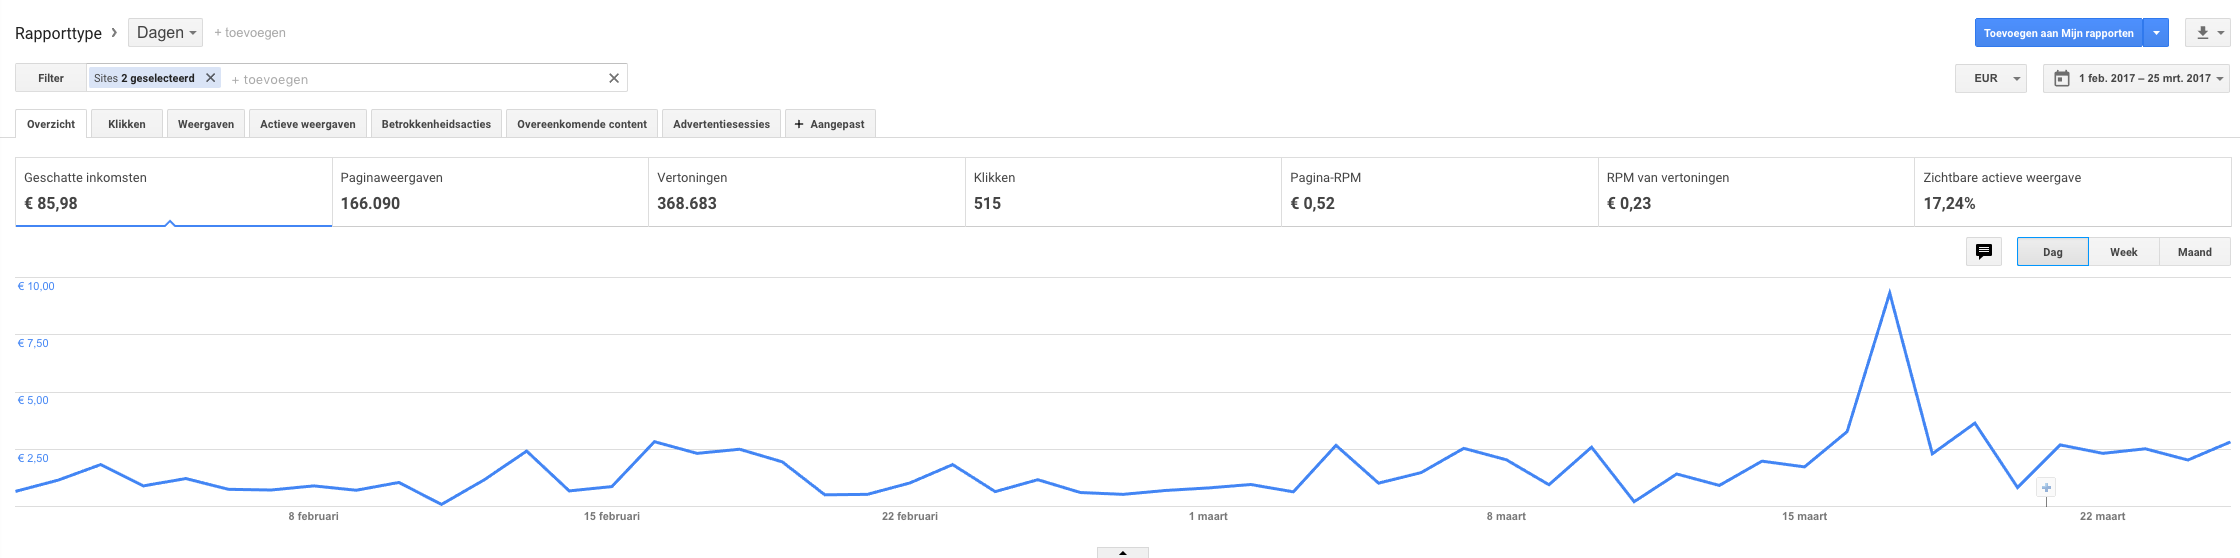This screenshot has width=2240, height=558.
Task: Click the '22 februari' axis label
Action: [x=910, y=516]
